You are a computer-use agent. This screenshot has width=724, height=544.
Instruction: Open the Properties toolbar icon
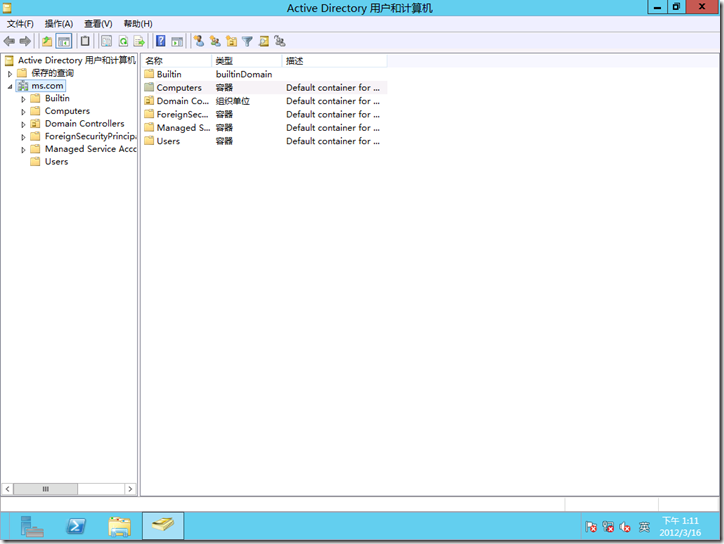pyautogui.click(x=106, y=42)
